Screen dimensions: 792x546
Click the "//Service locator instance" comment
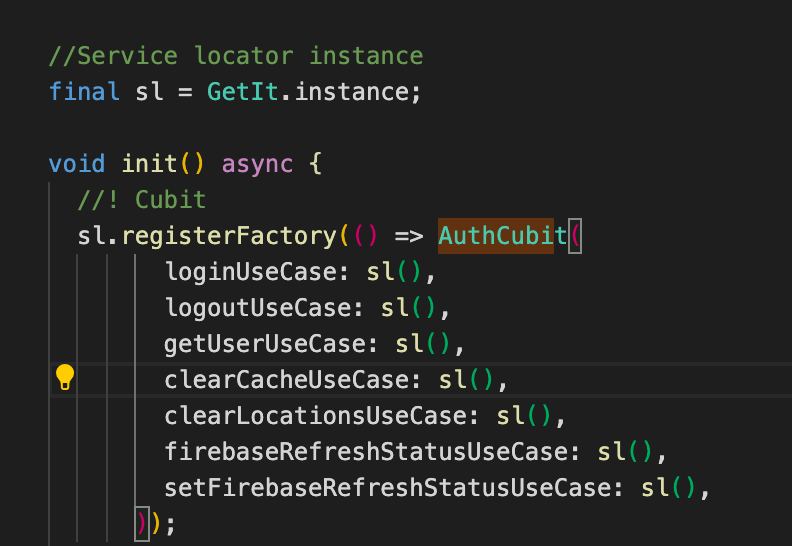pos(236,56)
